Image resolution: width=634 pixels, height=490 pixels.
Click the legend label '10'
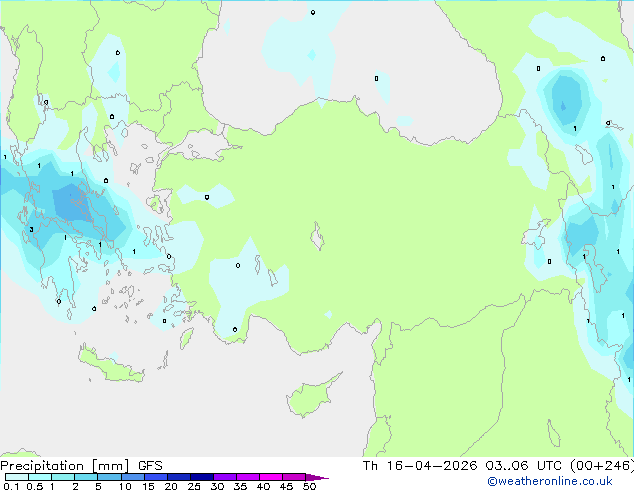pyautogui.click(x=125, y=486)
